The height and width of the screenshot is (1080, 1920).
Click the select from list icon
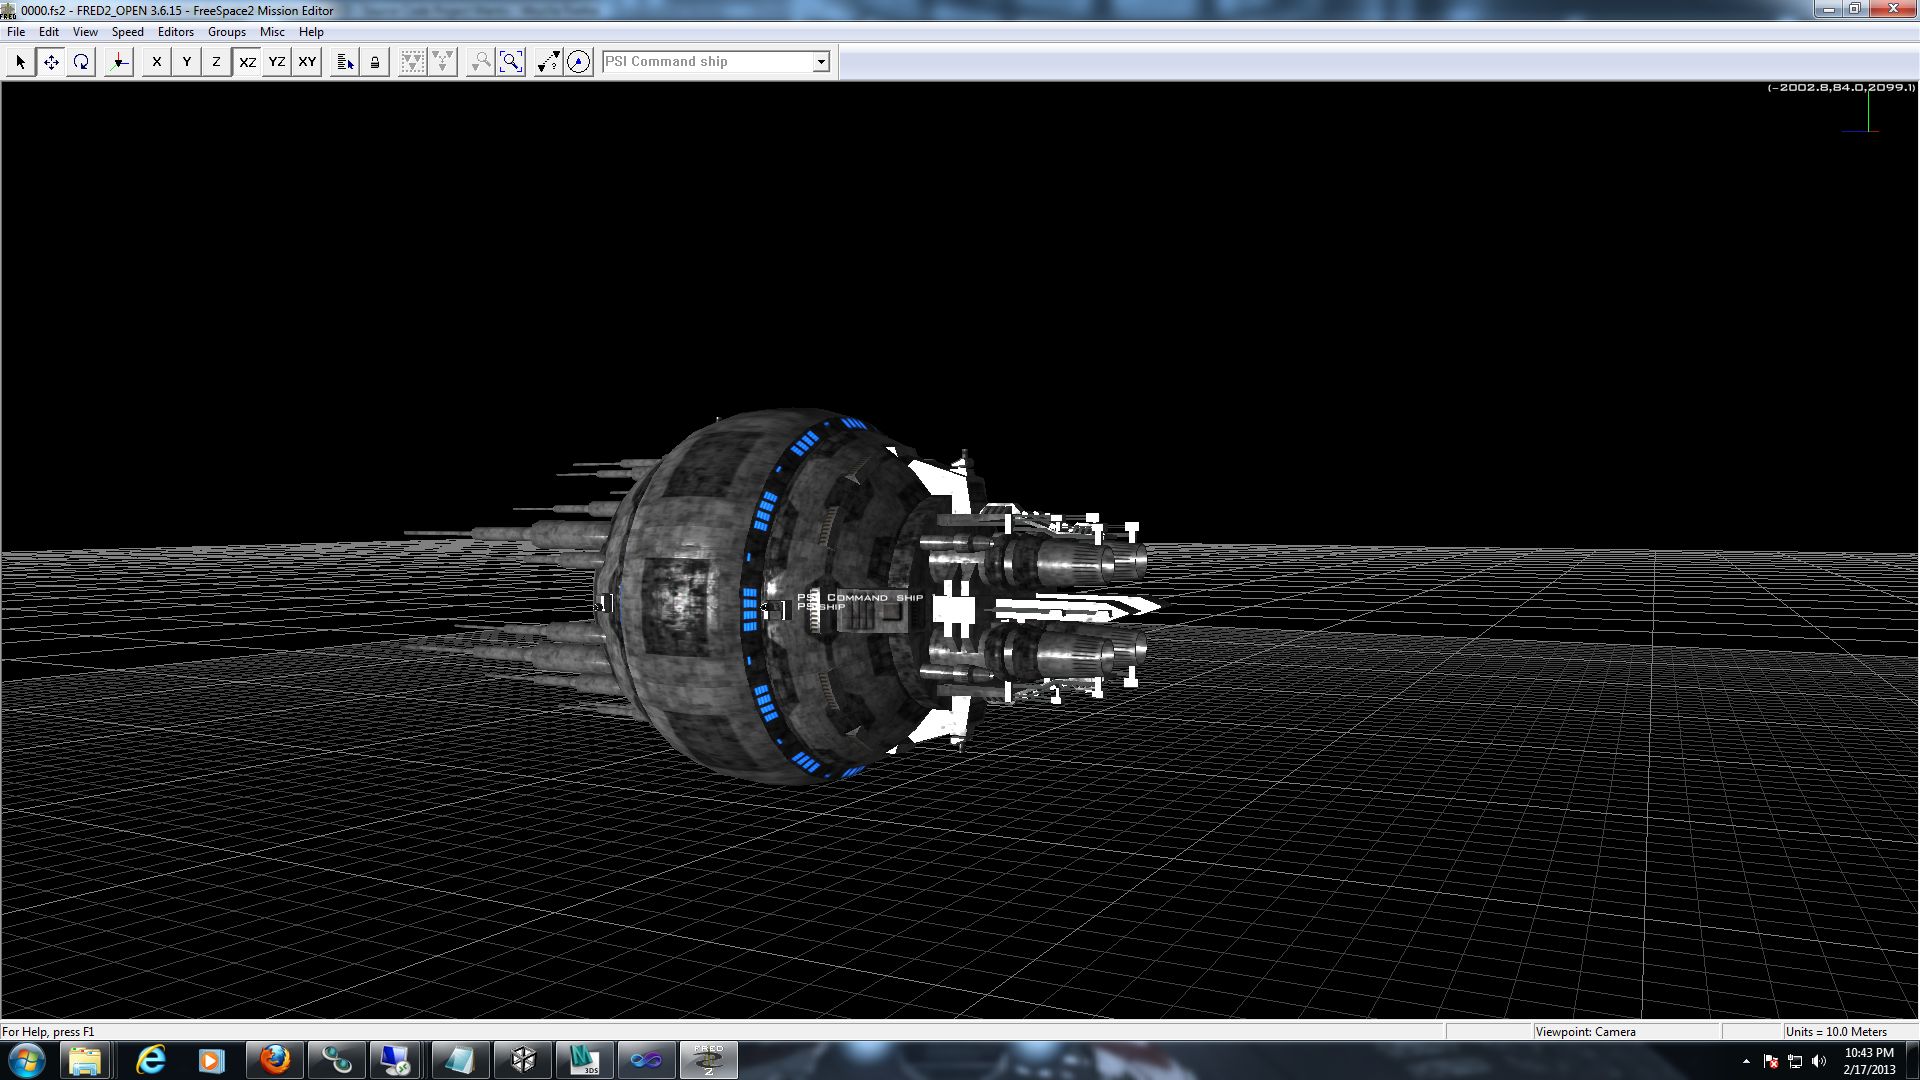[345, 62]
